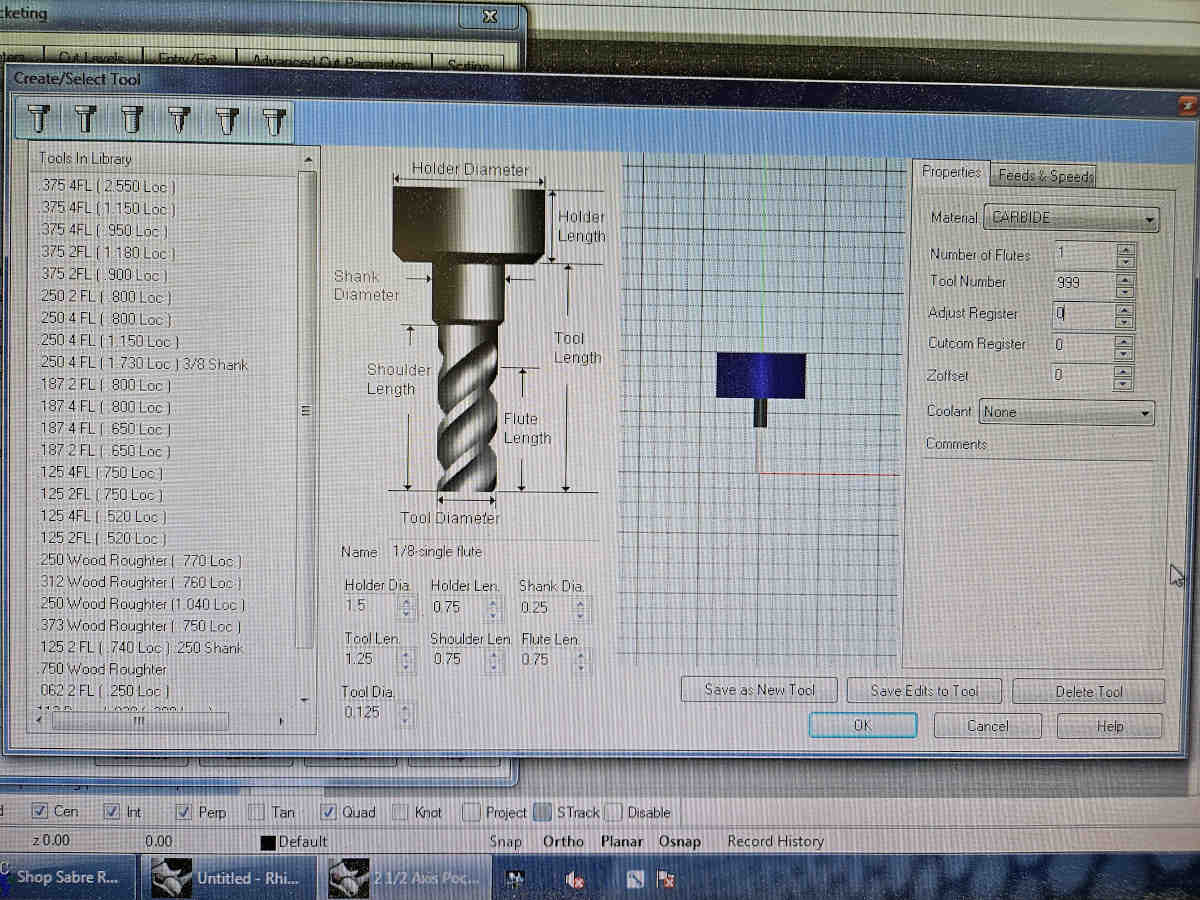Check the Disable osnap checkbox
This screenshot has width=1200, height=900.
614,812
